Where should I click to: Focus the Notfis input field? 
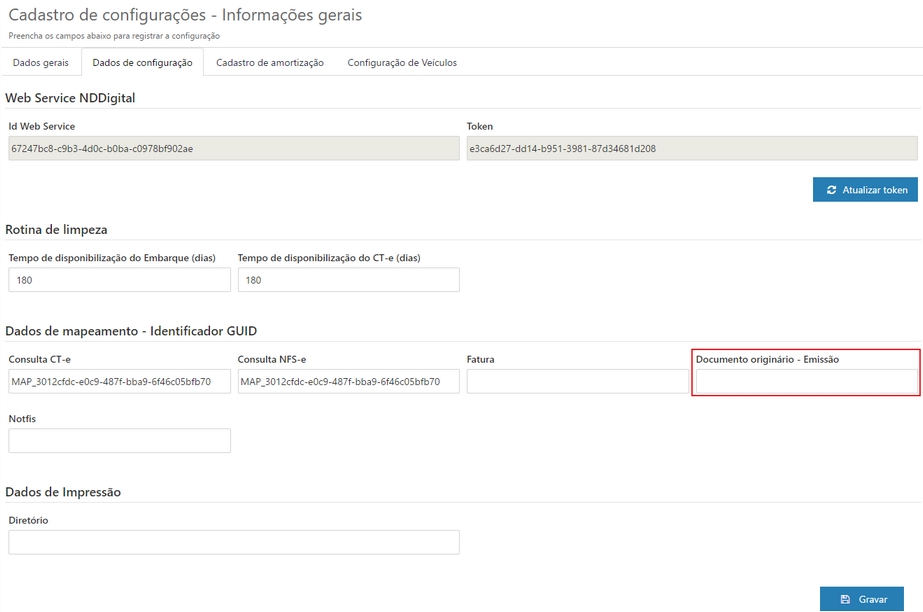point(119,440)
